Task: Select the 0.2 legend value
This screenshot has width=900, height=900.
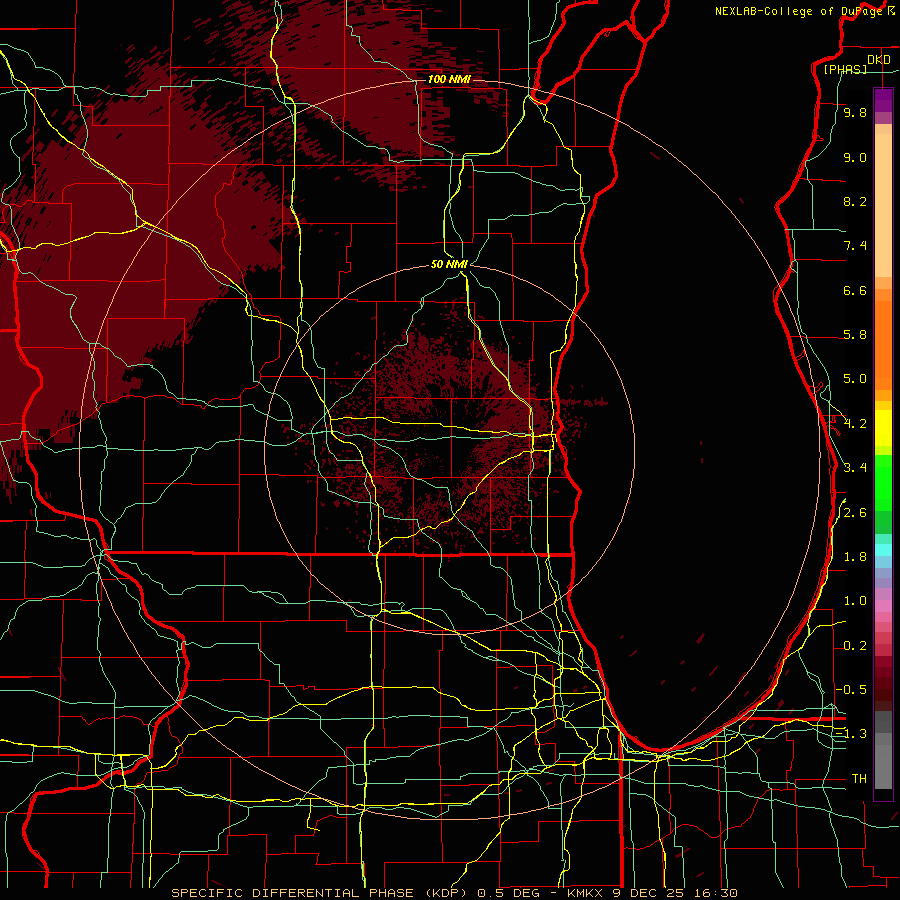Action: pos(855,646)
